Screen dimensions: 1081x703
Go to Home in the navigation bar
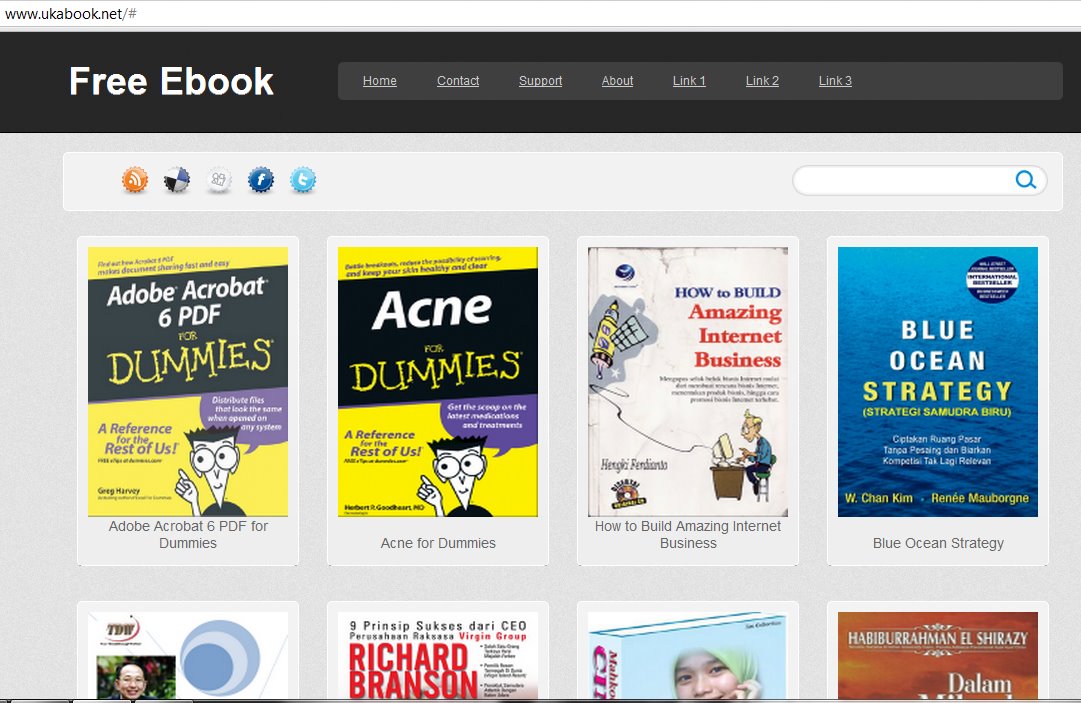(x=380, y=81)
